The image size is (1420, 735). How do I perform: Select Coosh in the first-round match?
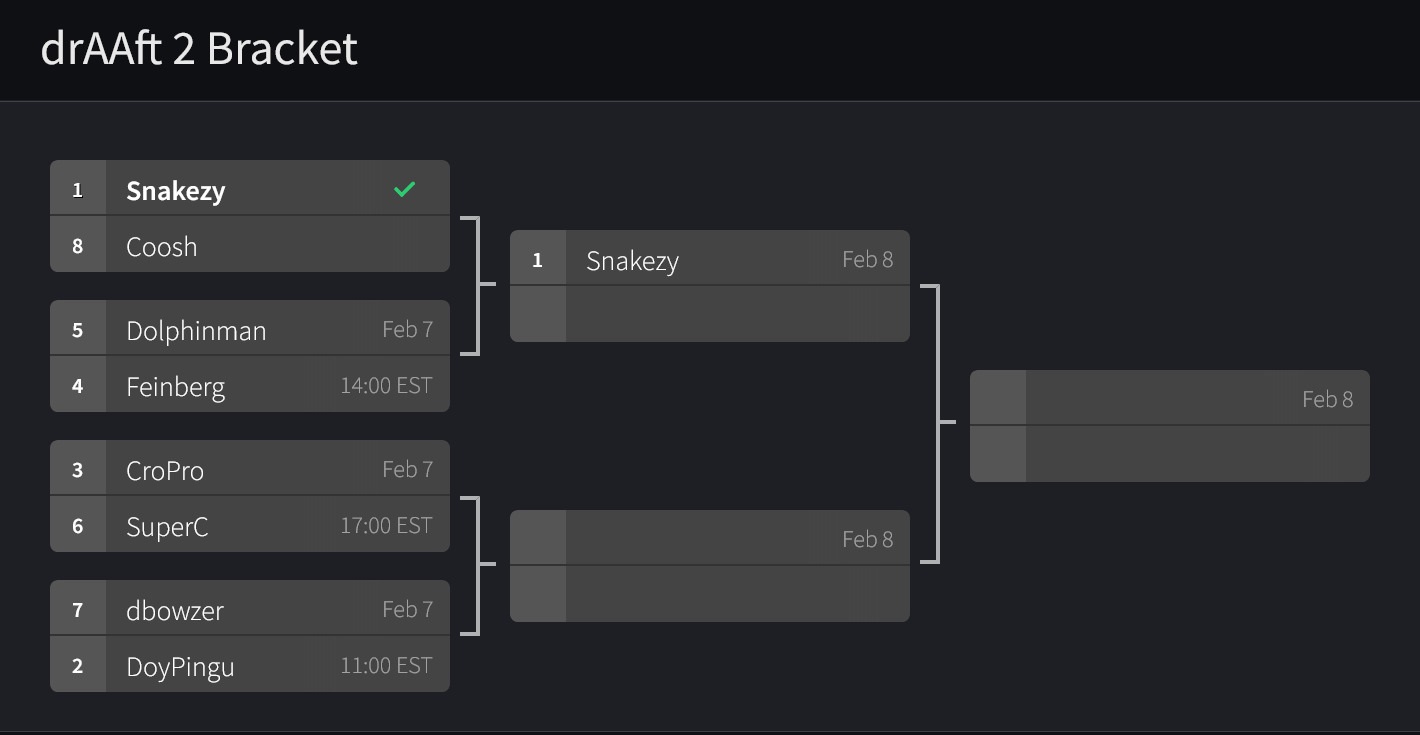click(x=162, y=246)
